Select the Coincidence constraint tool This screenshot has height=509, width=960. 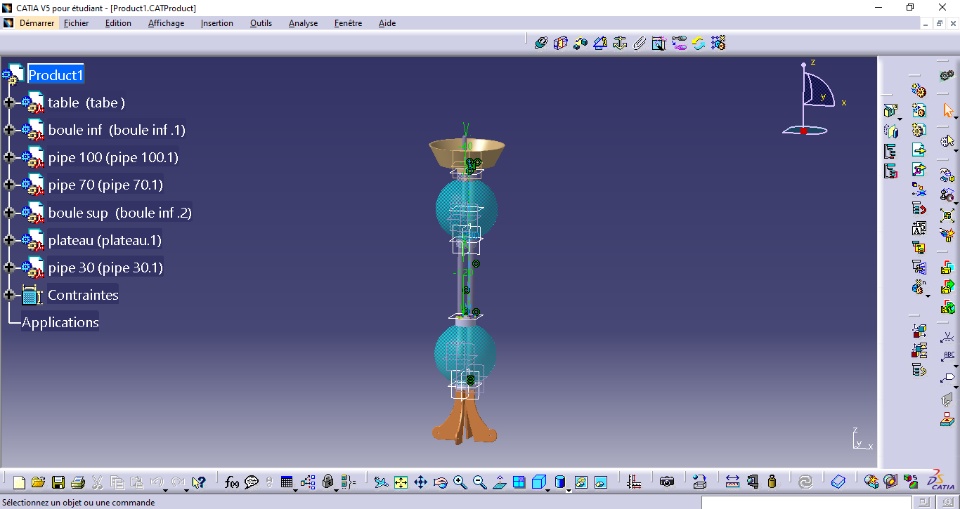[541, 43]
